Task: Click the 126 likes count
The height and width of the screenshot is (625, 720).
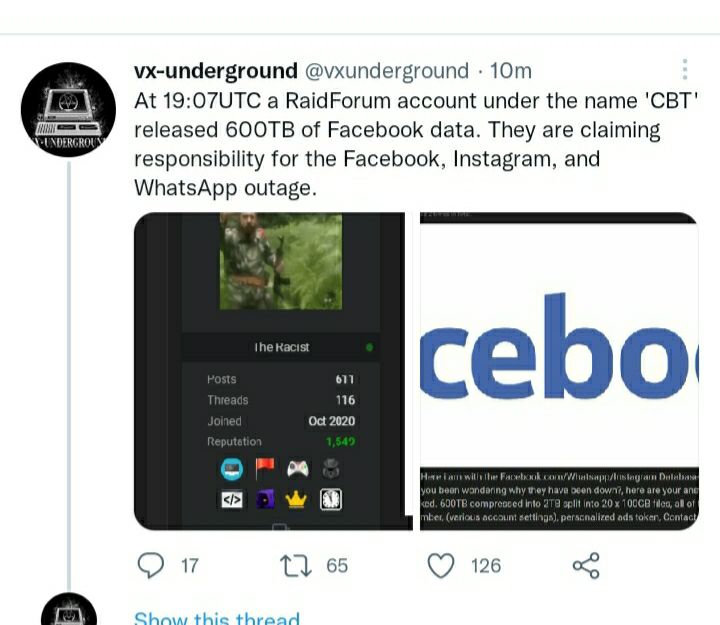Action: (486, 566)
